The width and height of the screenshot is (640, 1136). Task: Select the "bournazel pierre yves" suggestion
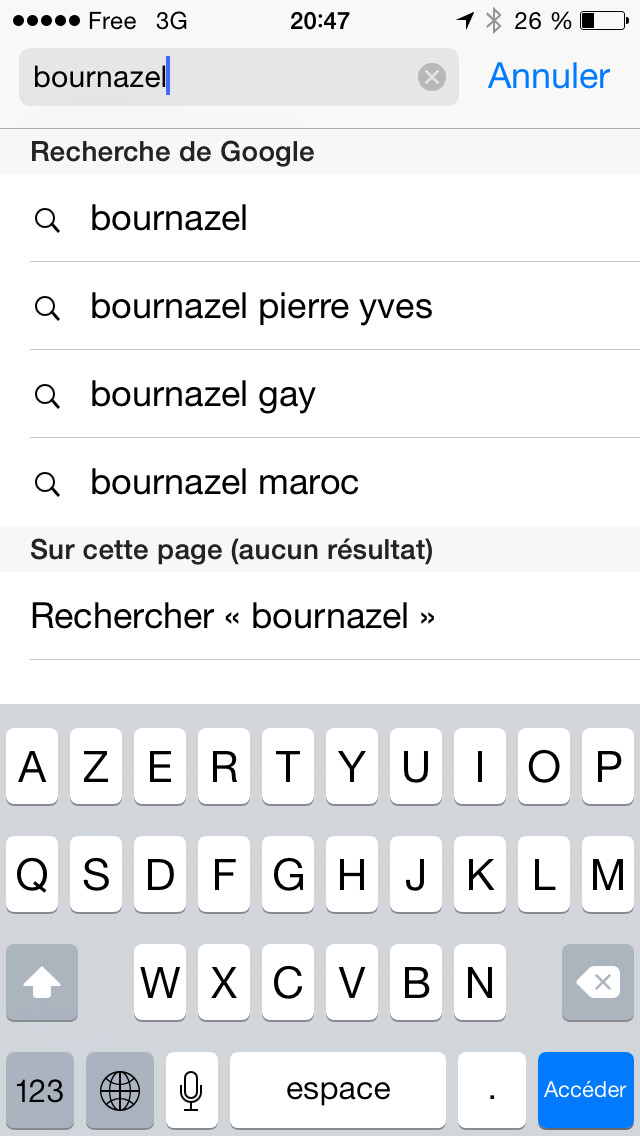click(x=261, y=307)
